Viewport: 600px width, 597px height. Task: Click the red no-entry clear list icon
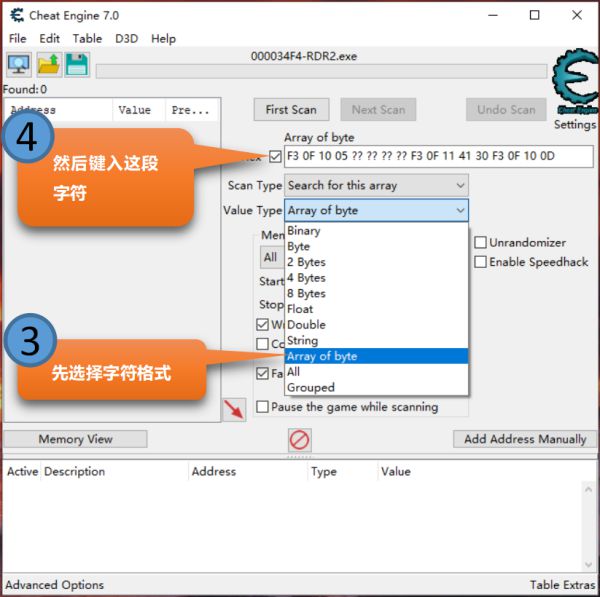point(300,440)
